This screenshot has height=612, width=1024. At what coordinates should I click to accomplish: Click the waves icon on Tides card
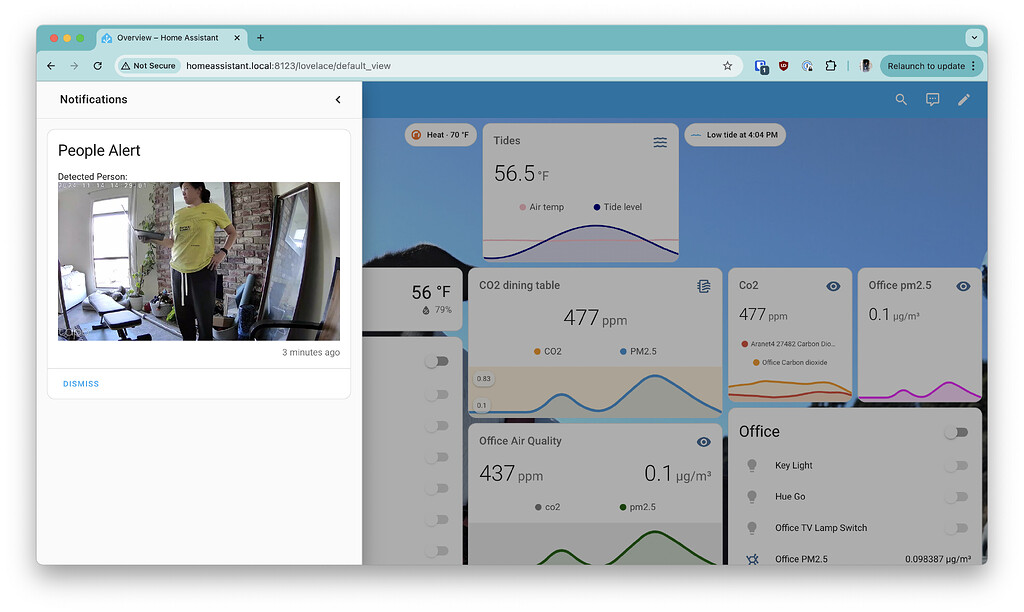(660, 142)
